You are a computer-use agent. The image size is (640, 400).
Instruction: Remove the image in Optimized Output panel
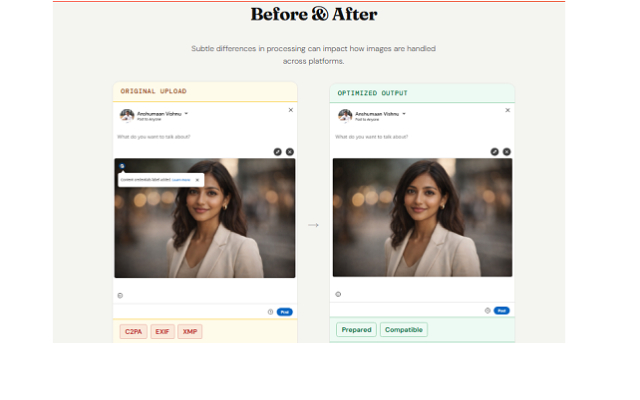click(x=507, y=151)
